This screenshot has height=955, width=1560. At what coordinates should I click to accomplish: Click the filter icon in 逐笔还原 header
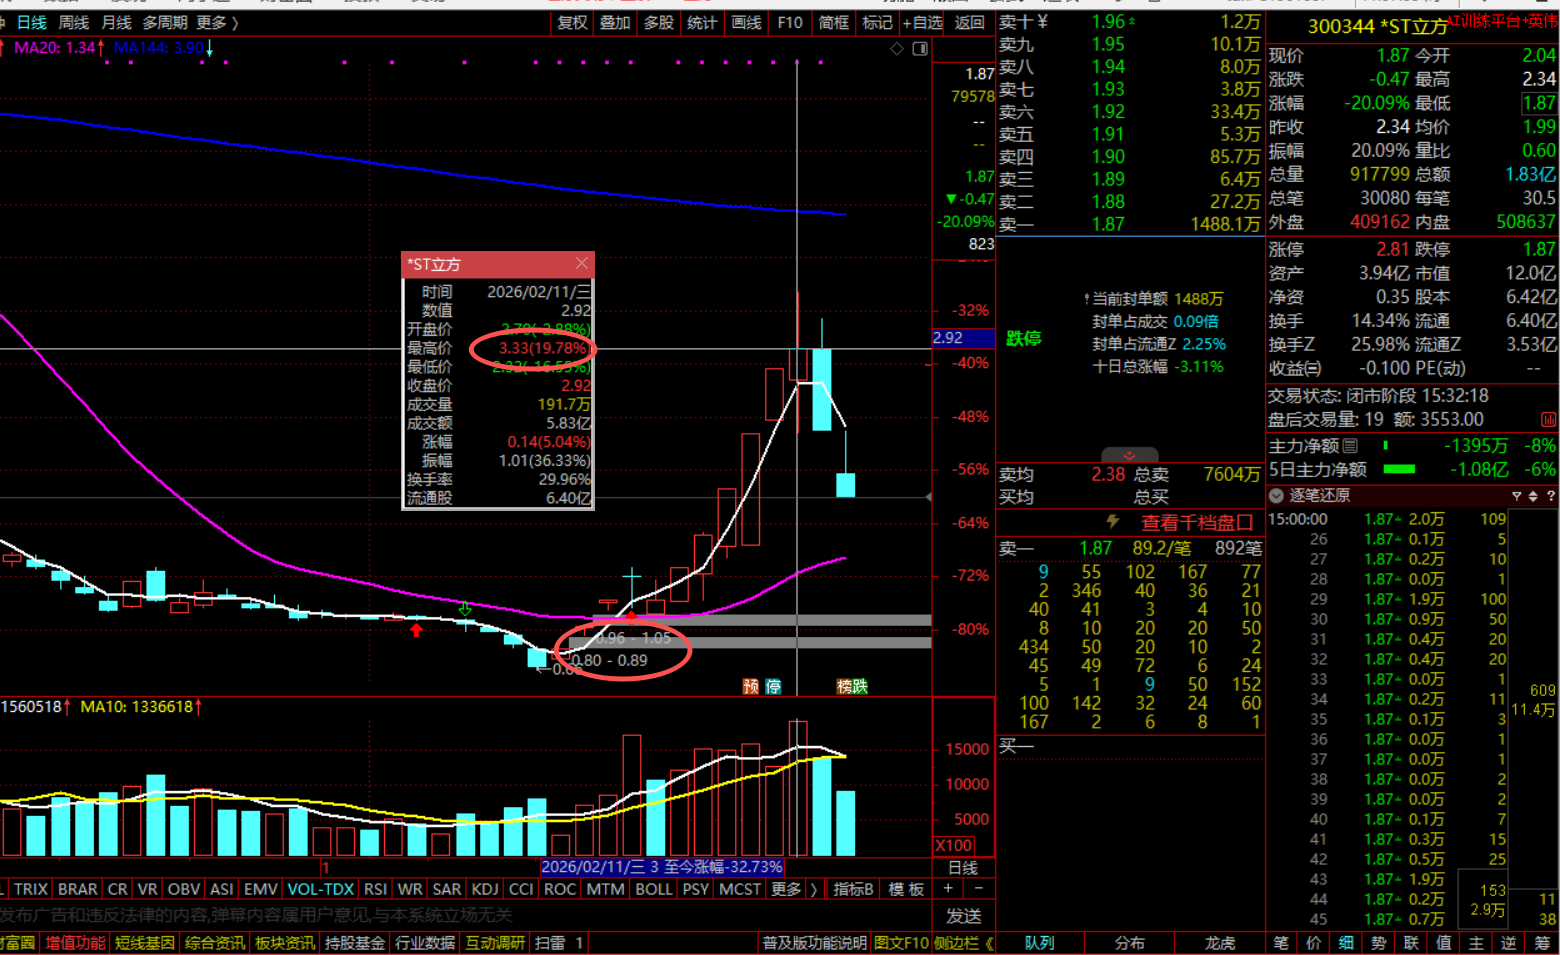(x=1516, y=496)
